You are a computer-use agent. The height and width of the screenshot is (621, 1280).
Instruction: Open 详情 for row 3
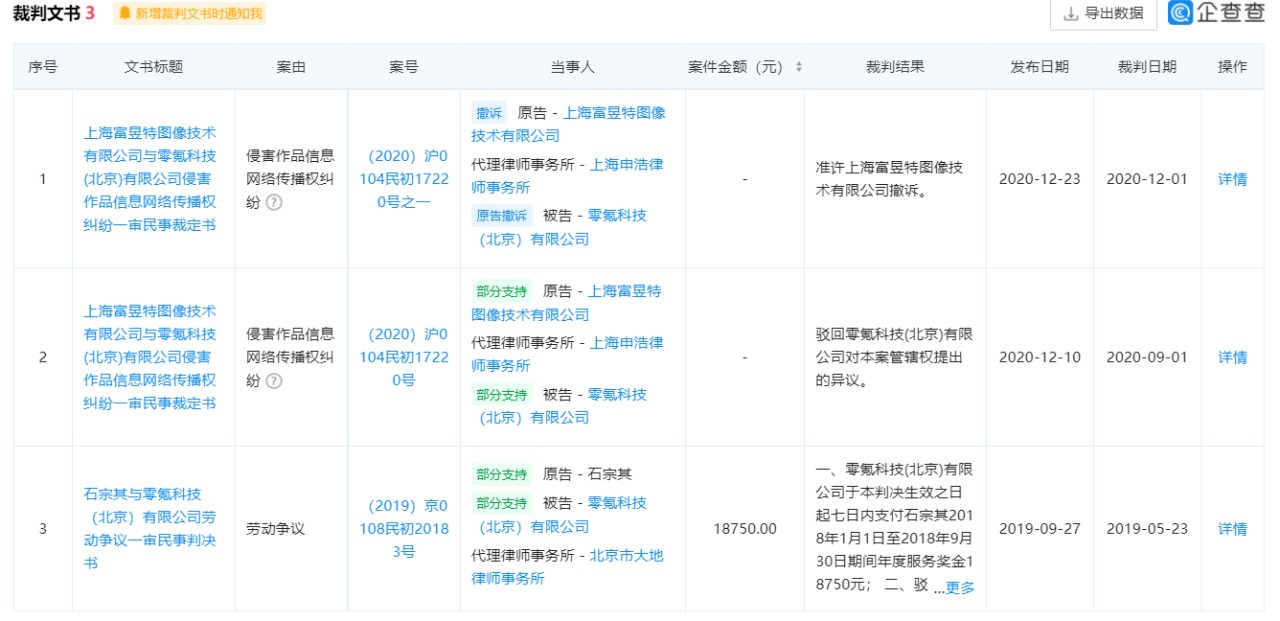pos(1232,529)
